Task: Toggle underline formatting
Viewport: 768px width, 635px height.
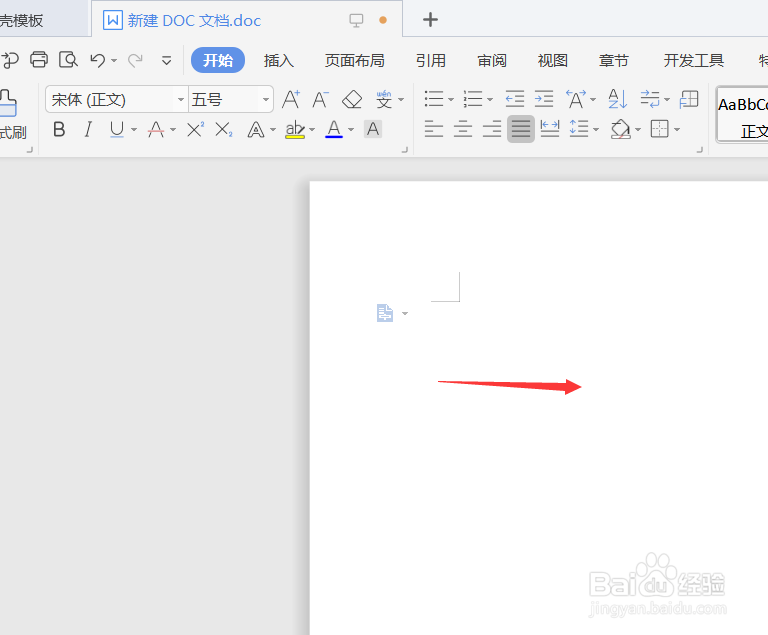Action: pyautogui.click(x=117, y=129)
